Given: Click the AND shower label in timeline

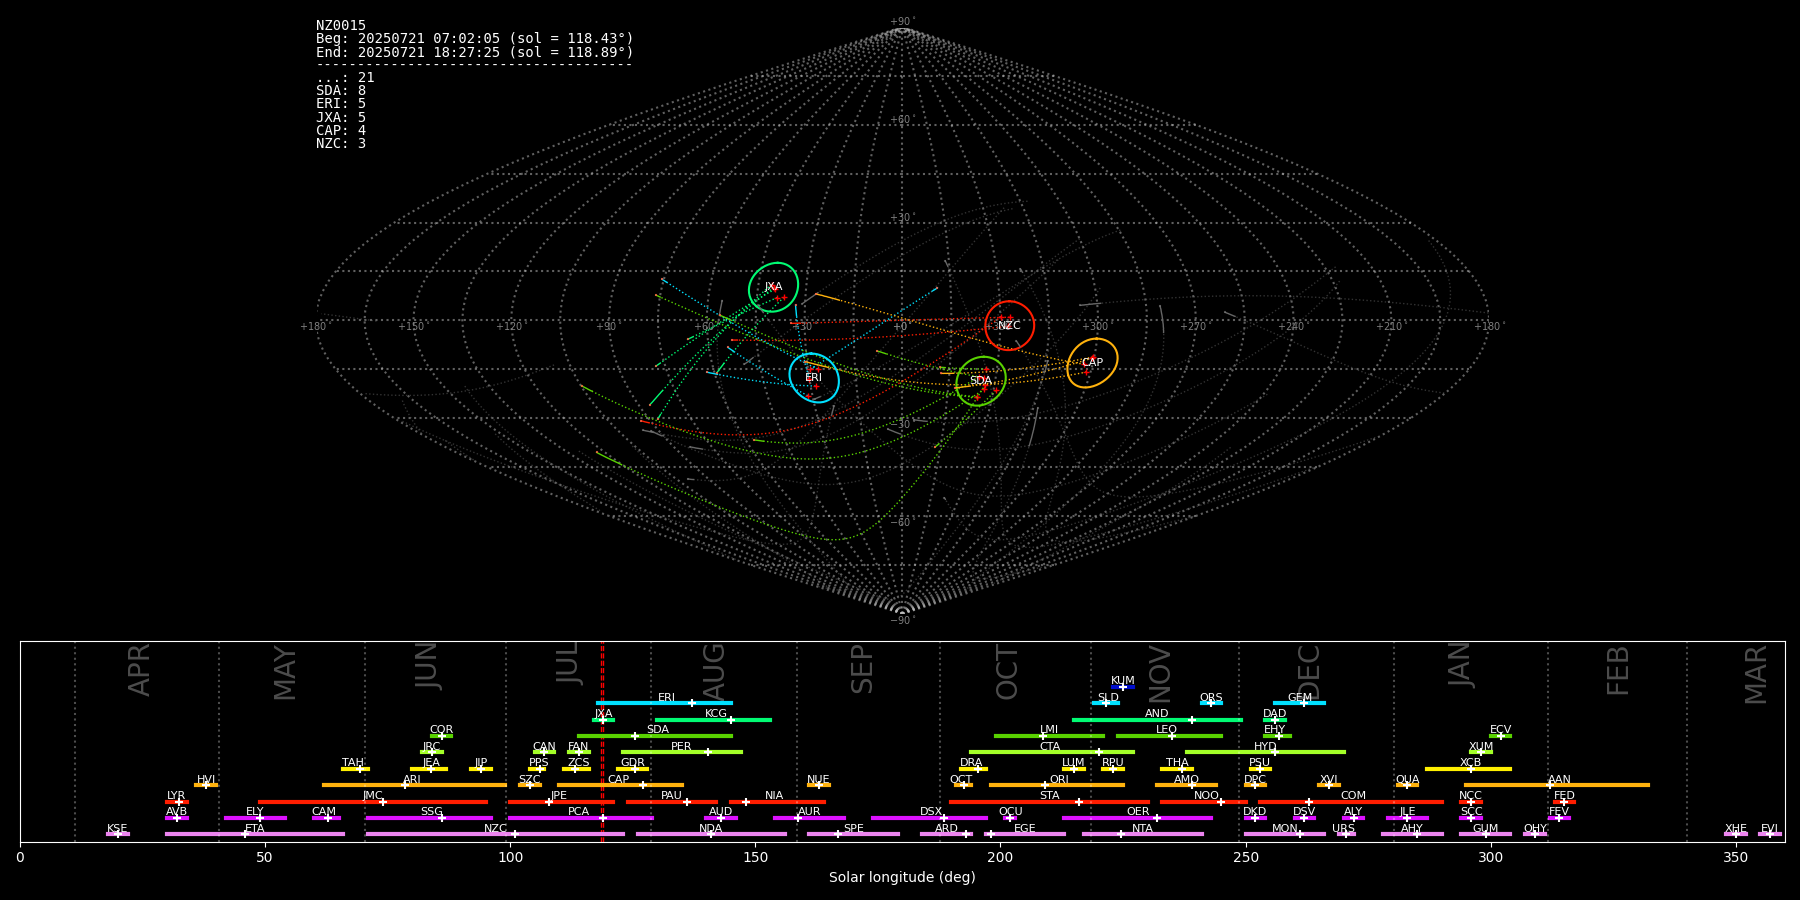Looking at the screenshot, I should [x=1157, y=714].
